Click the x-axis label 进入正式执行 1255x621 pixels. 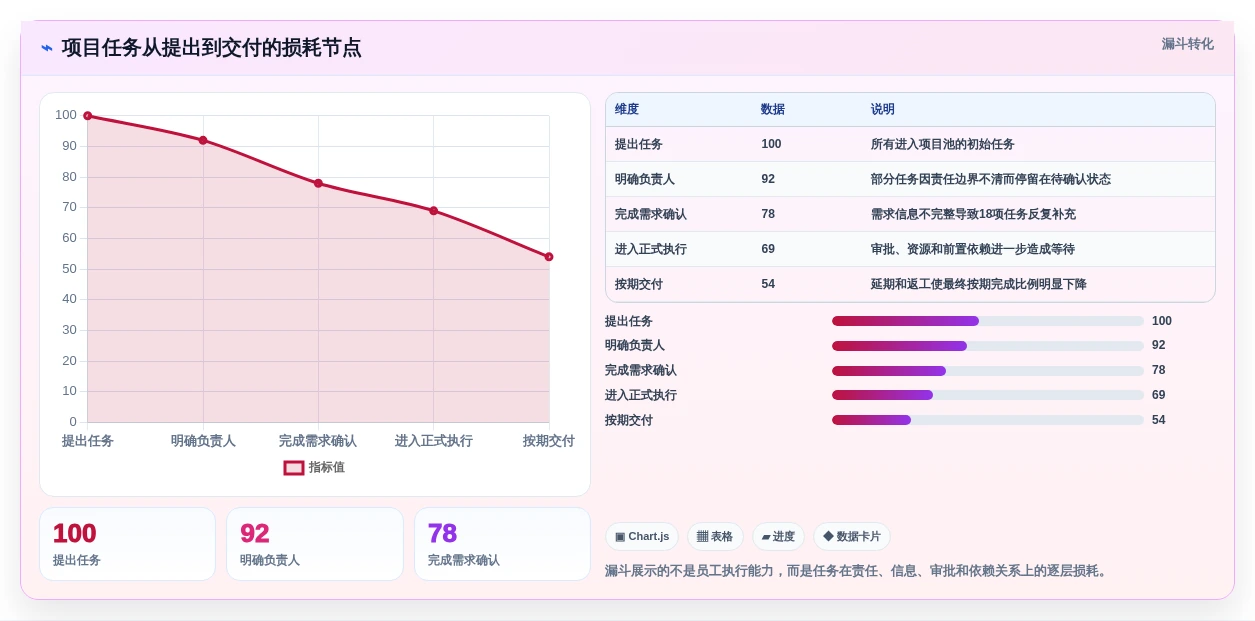tap(433, 441)
